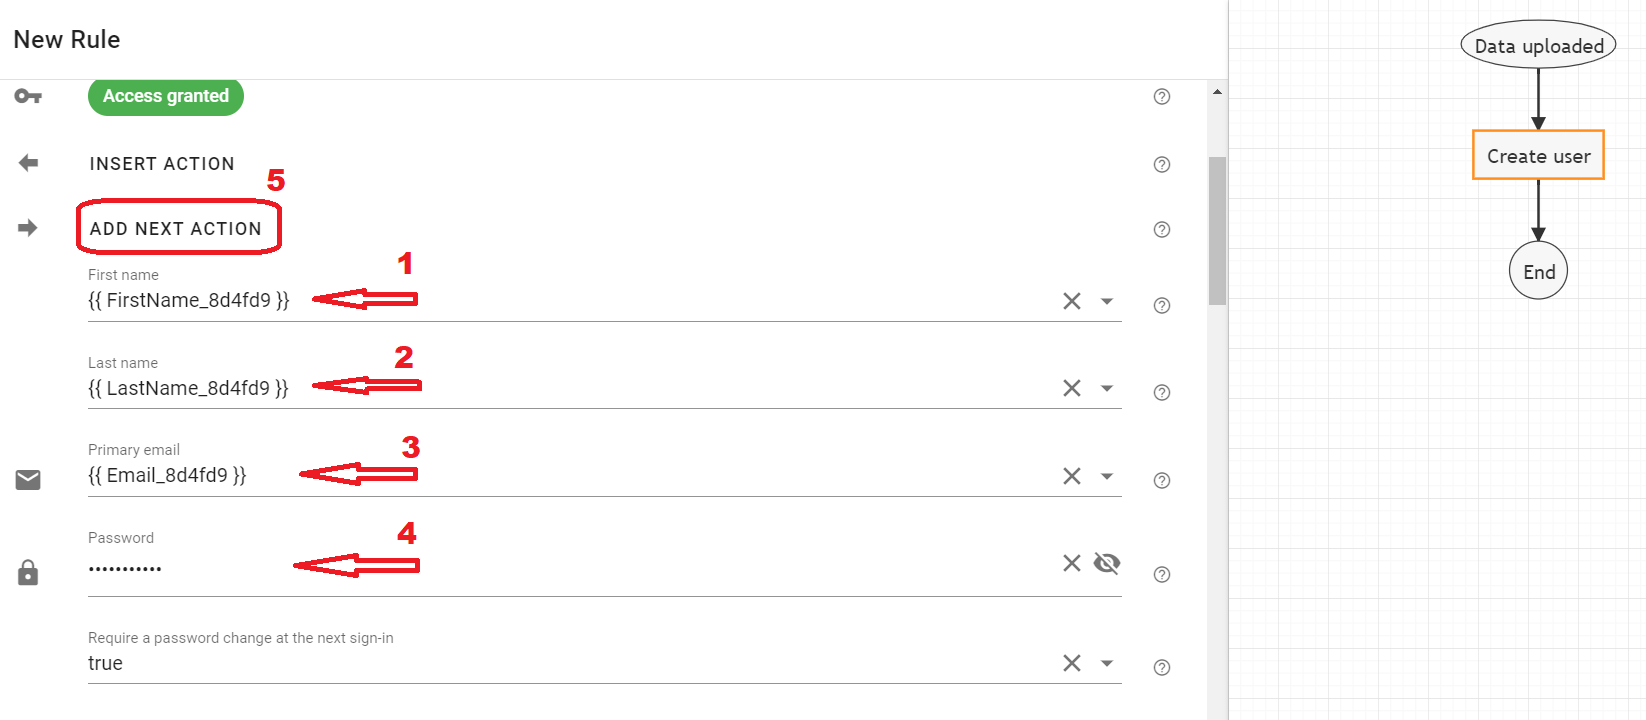Viewport: 1646px width, 720px height.
Task: Open the Last name variable dropdown
Action: tap(1107, 388)
